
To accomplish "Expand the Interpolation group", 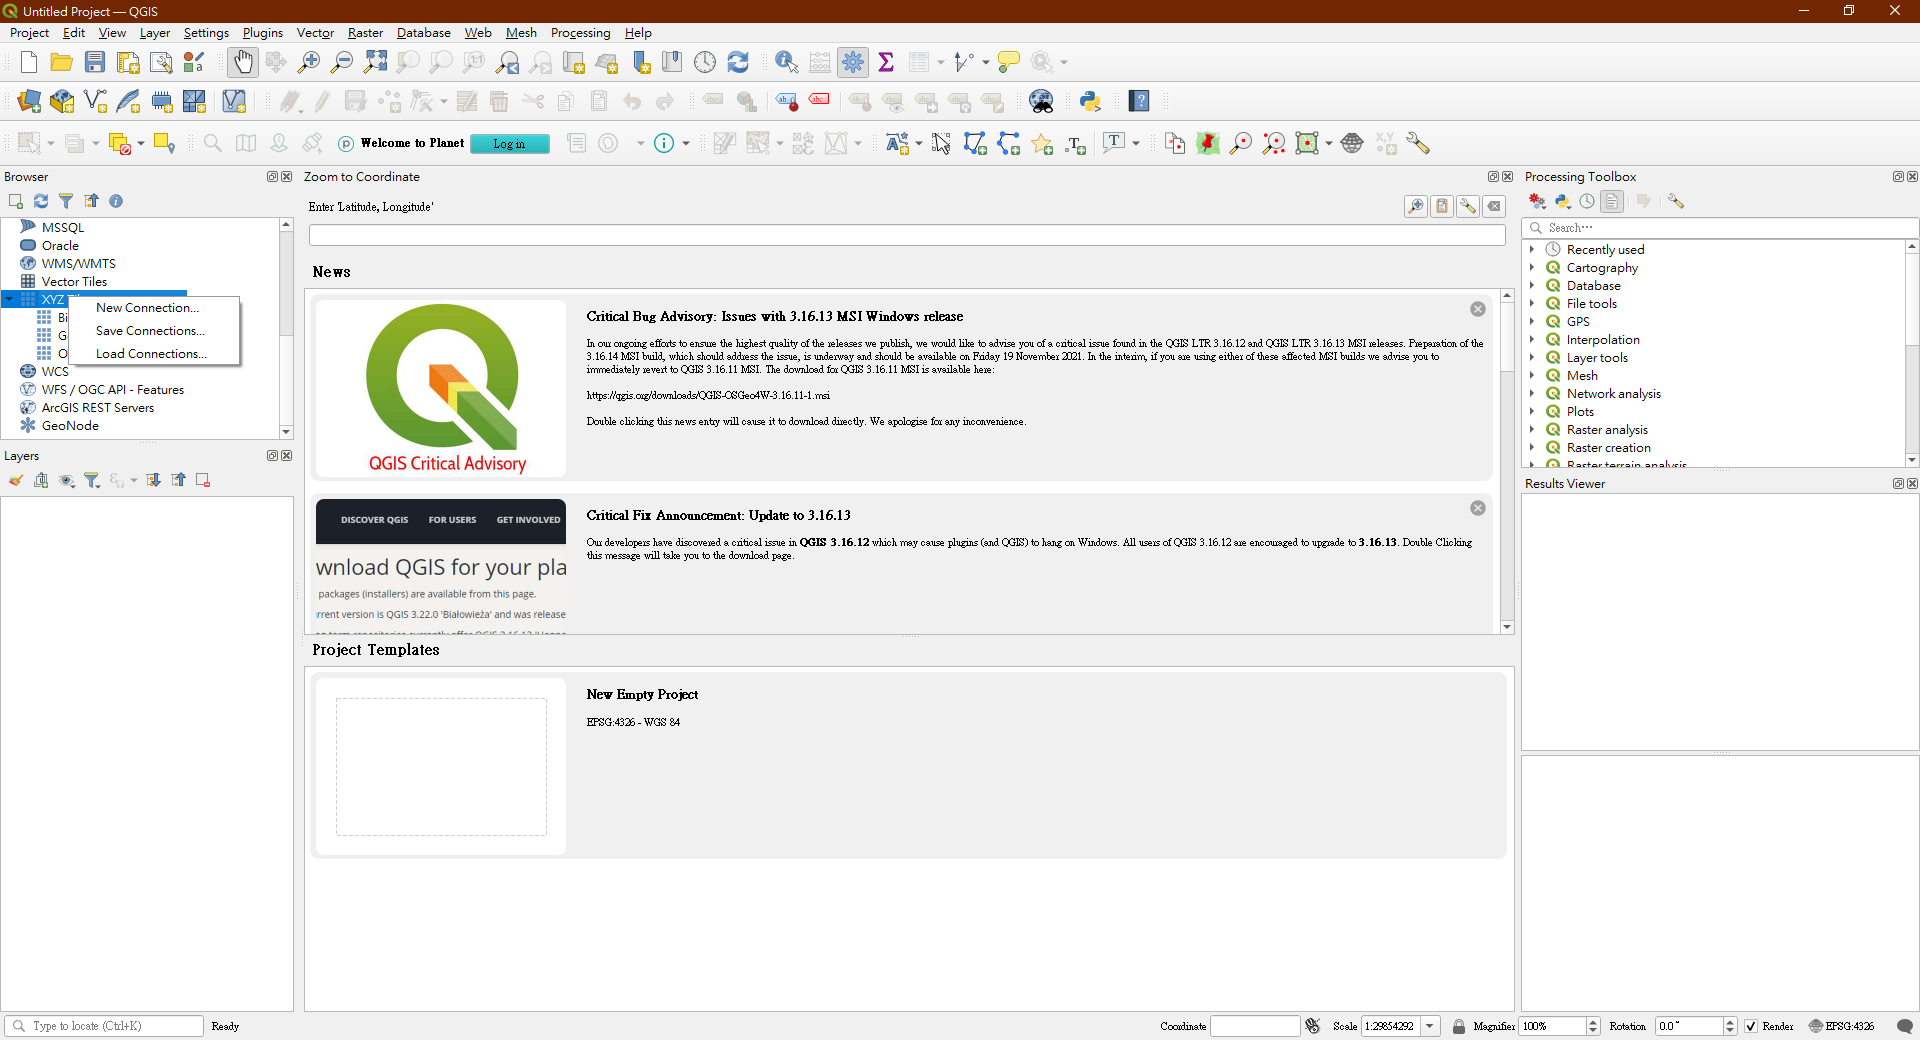I will coord(1532,339).
